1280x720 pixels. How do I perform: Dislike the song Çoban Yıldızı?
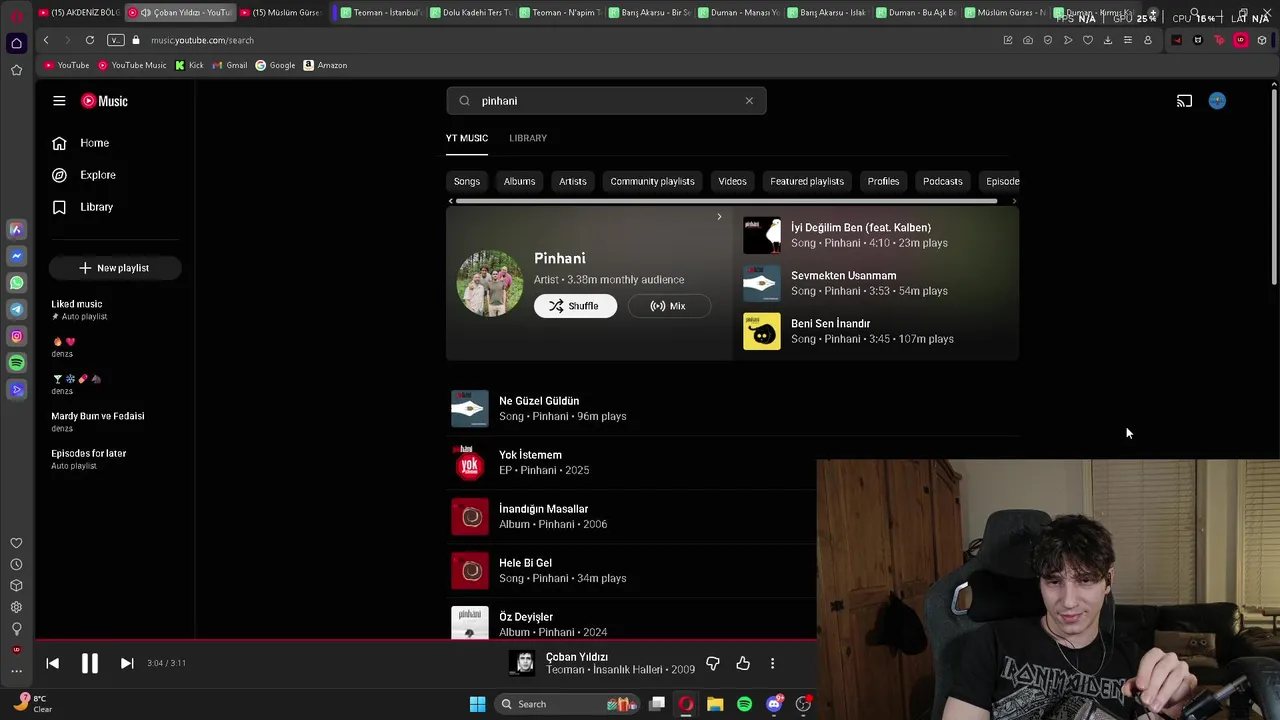713,663
